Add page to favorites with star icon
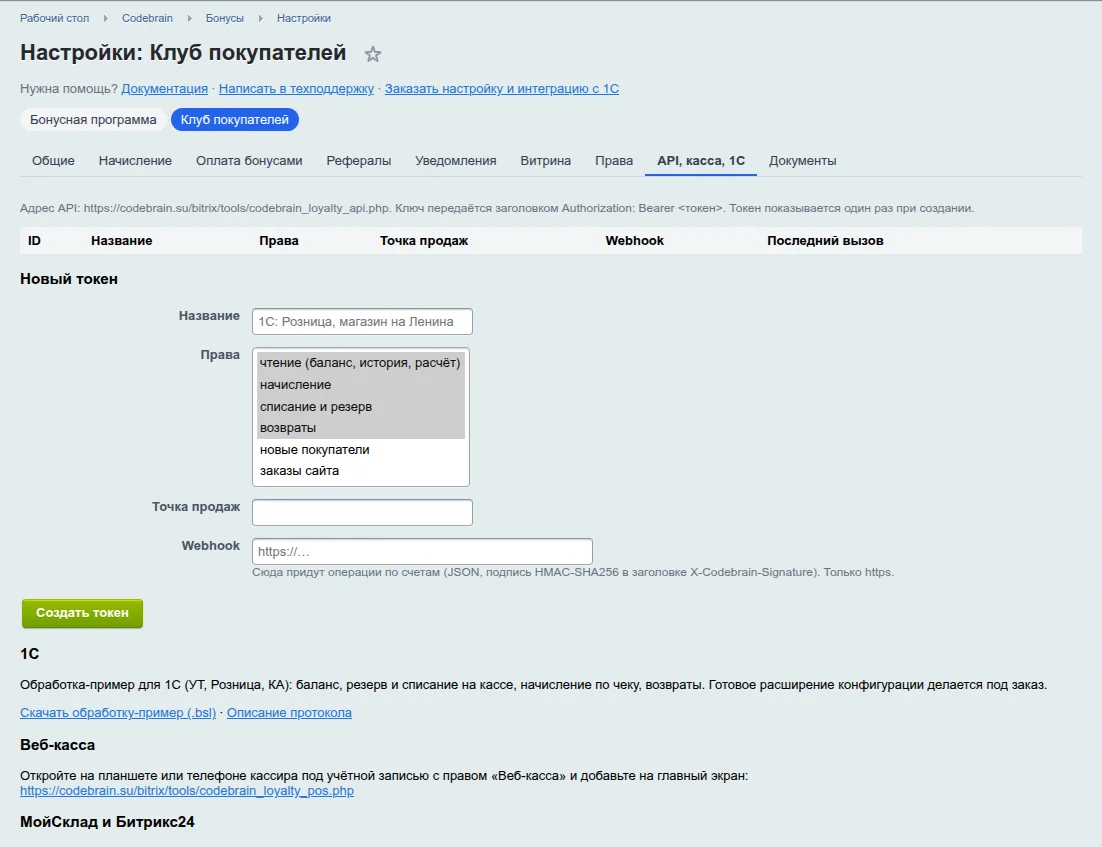Image resolution: width=1102 pixels, height=847 pixels. pos(372,54)
